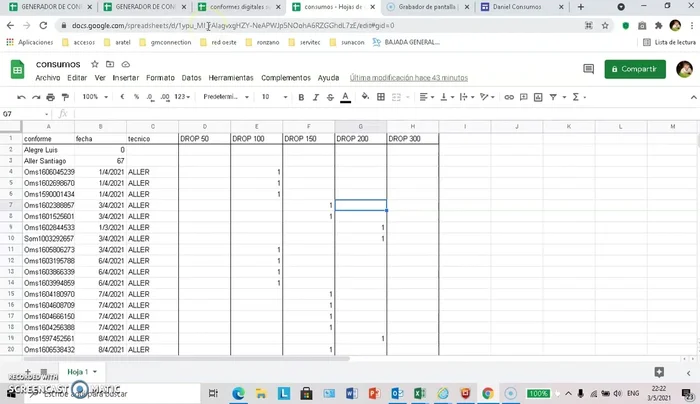Open the last modification history link
Image resolution: width=700 pixels, height=404 pixels.
tap(408, 77)
